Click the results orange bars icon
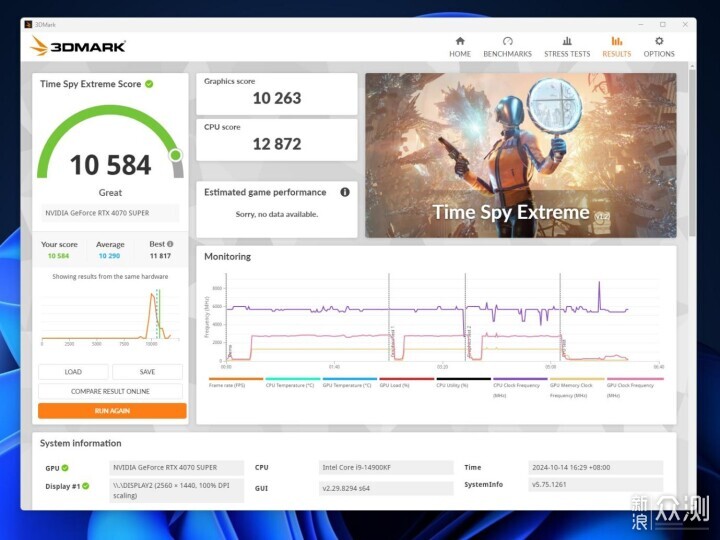The height and width of the screenshot is (540, 720). click(x=617, y=41)
